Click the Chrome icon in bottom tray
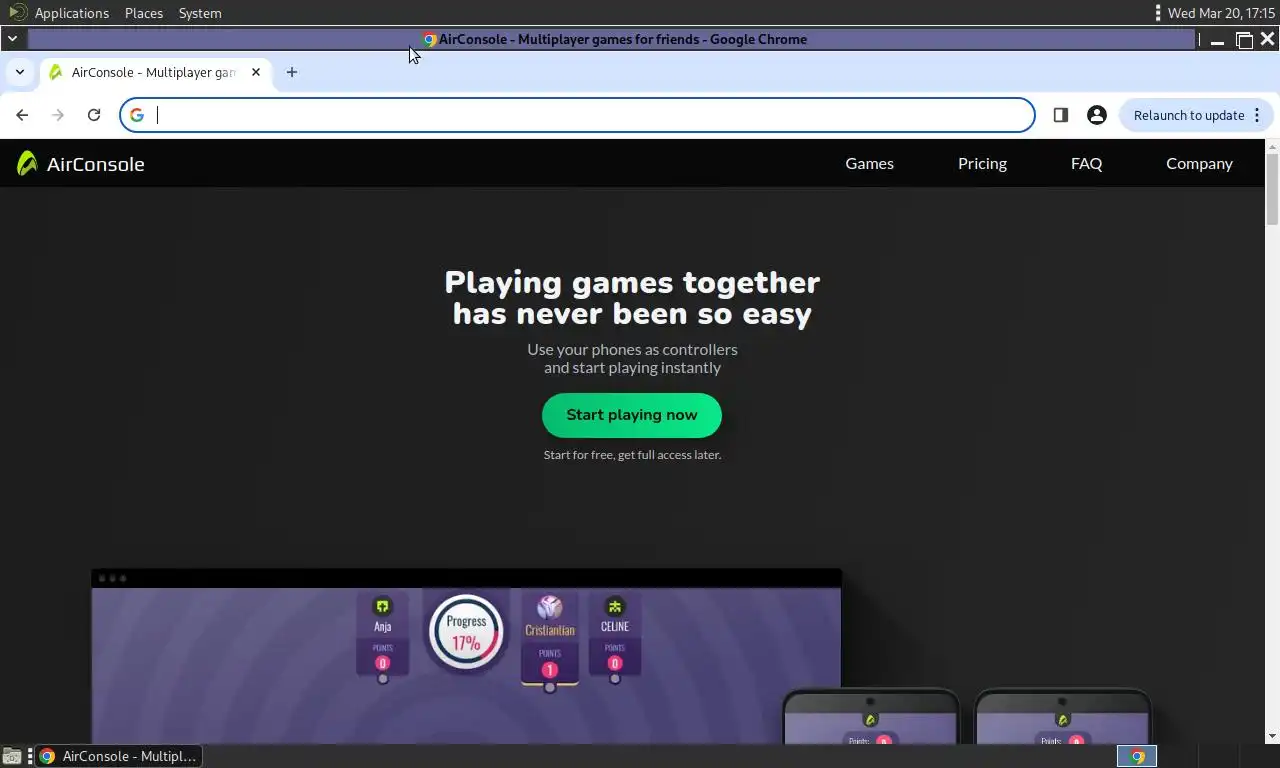Viewport: 1280px width, 768px height. [1137, 756]
